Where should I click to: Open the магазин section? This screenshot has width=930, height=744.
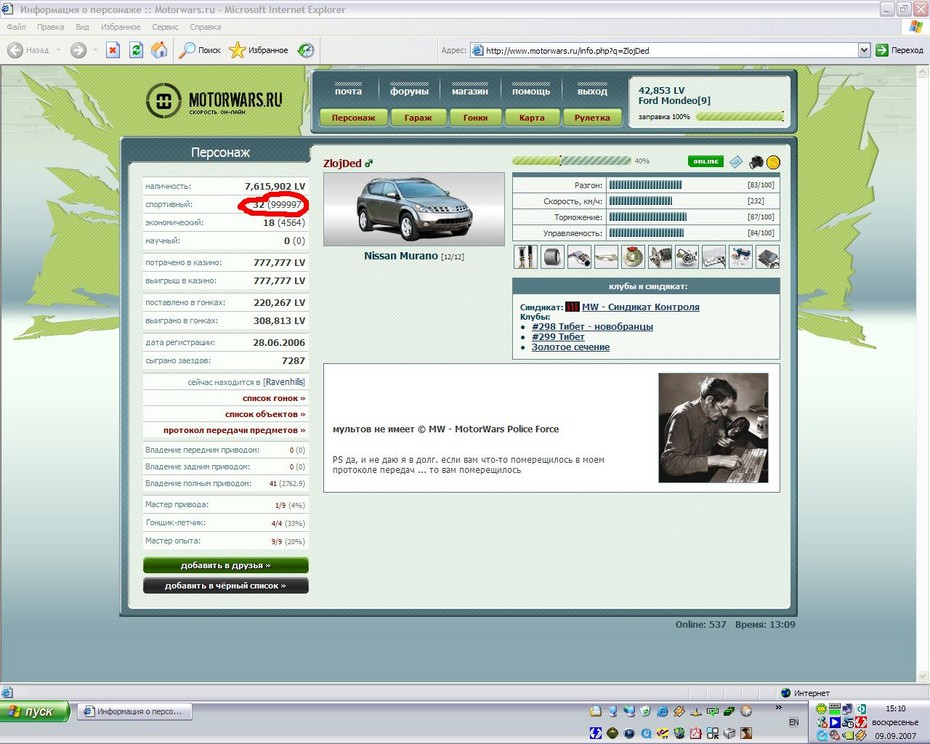(470, 91)
